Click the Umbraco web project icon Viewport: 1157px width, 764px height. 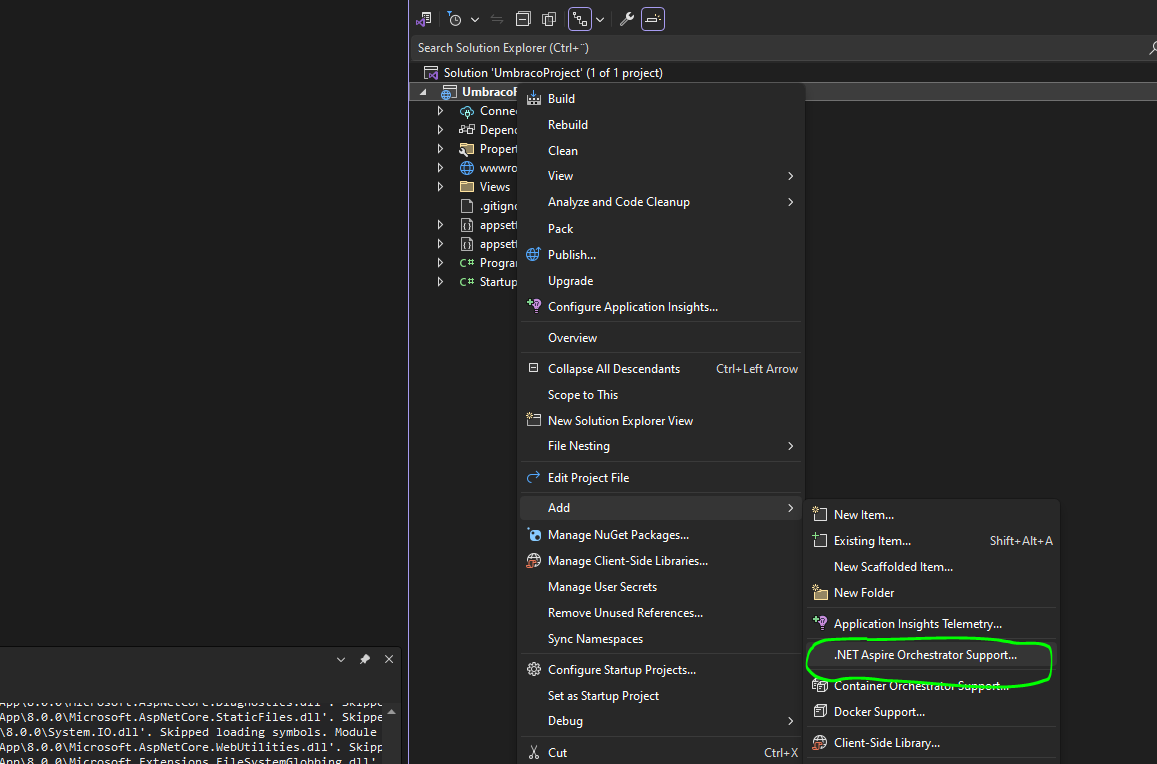click(x=447, y=92)
